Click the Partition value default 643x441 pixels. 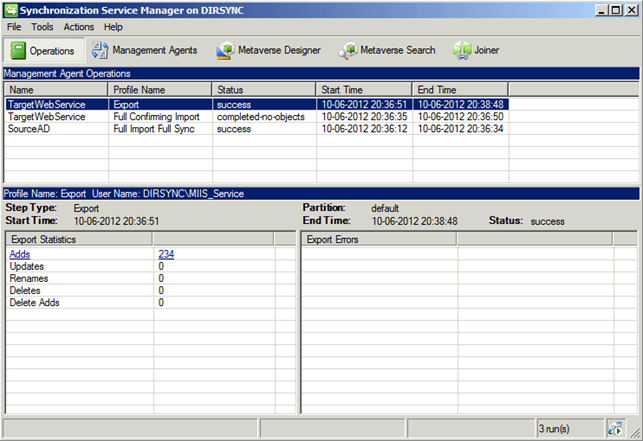385,208
